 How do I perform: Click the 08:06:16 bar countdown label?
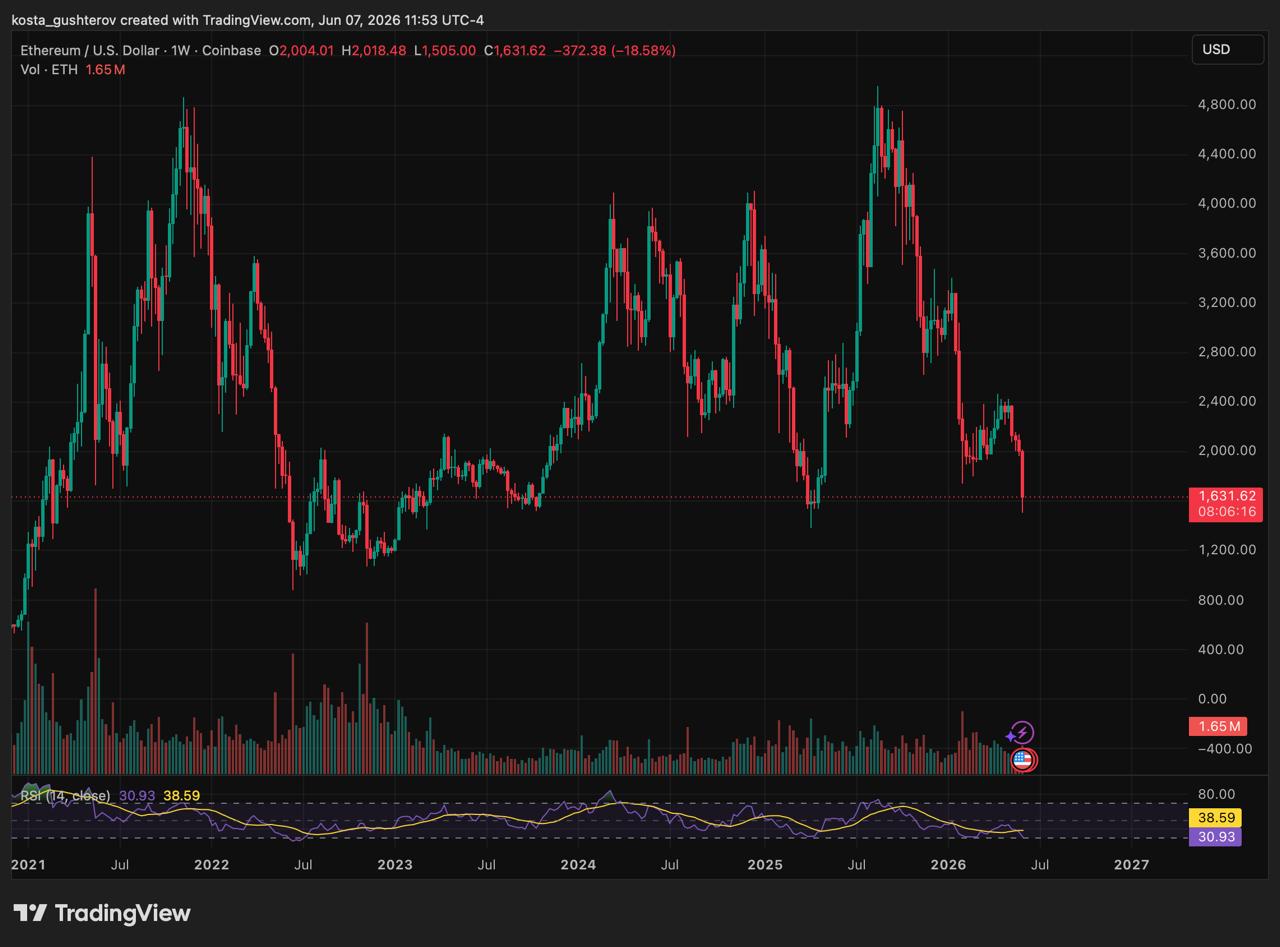click(x=1226, y=512)
